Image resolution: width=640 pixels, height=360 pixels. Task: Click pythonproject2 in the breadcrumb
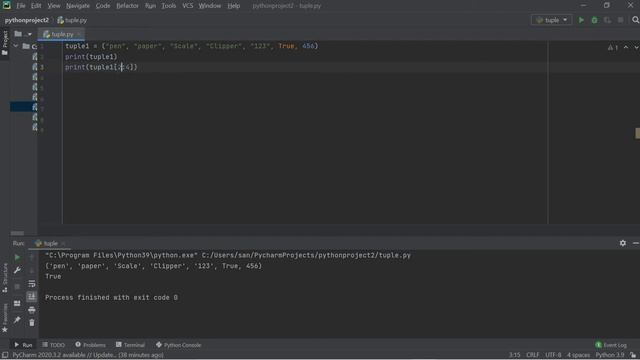click(x=27, y=20)
